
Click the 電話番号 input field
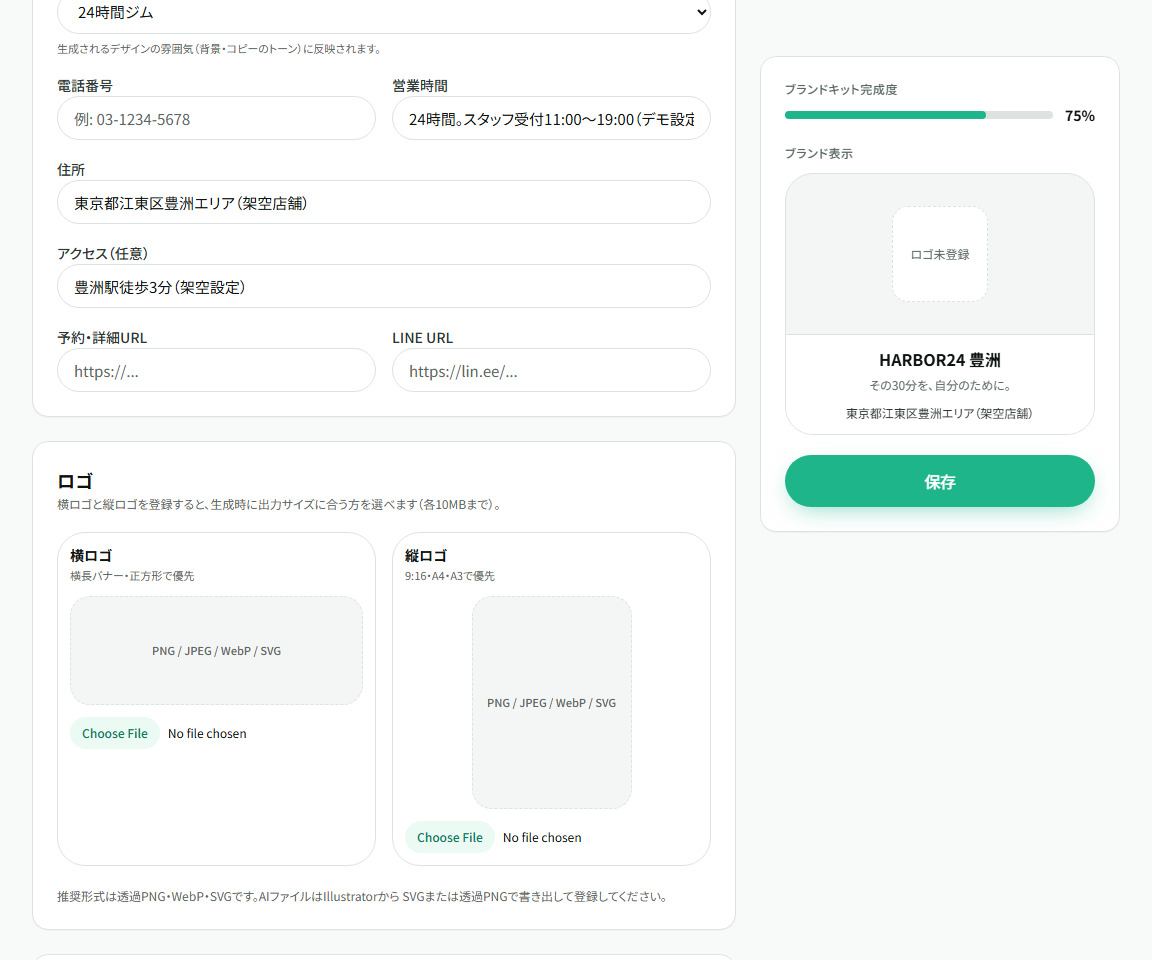click(216, 118)
